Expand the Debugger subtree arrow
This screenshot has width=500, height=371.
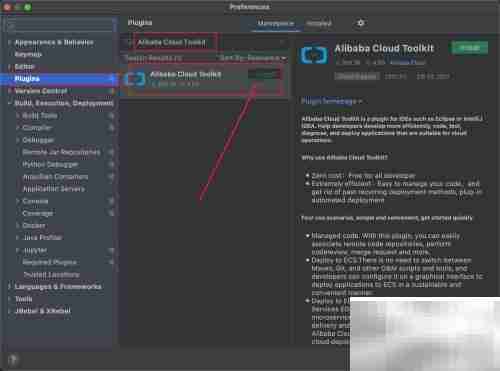18,140
